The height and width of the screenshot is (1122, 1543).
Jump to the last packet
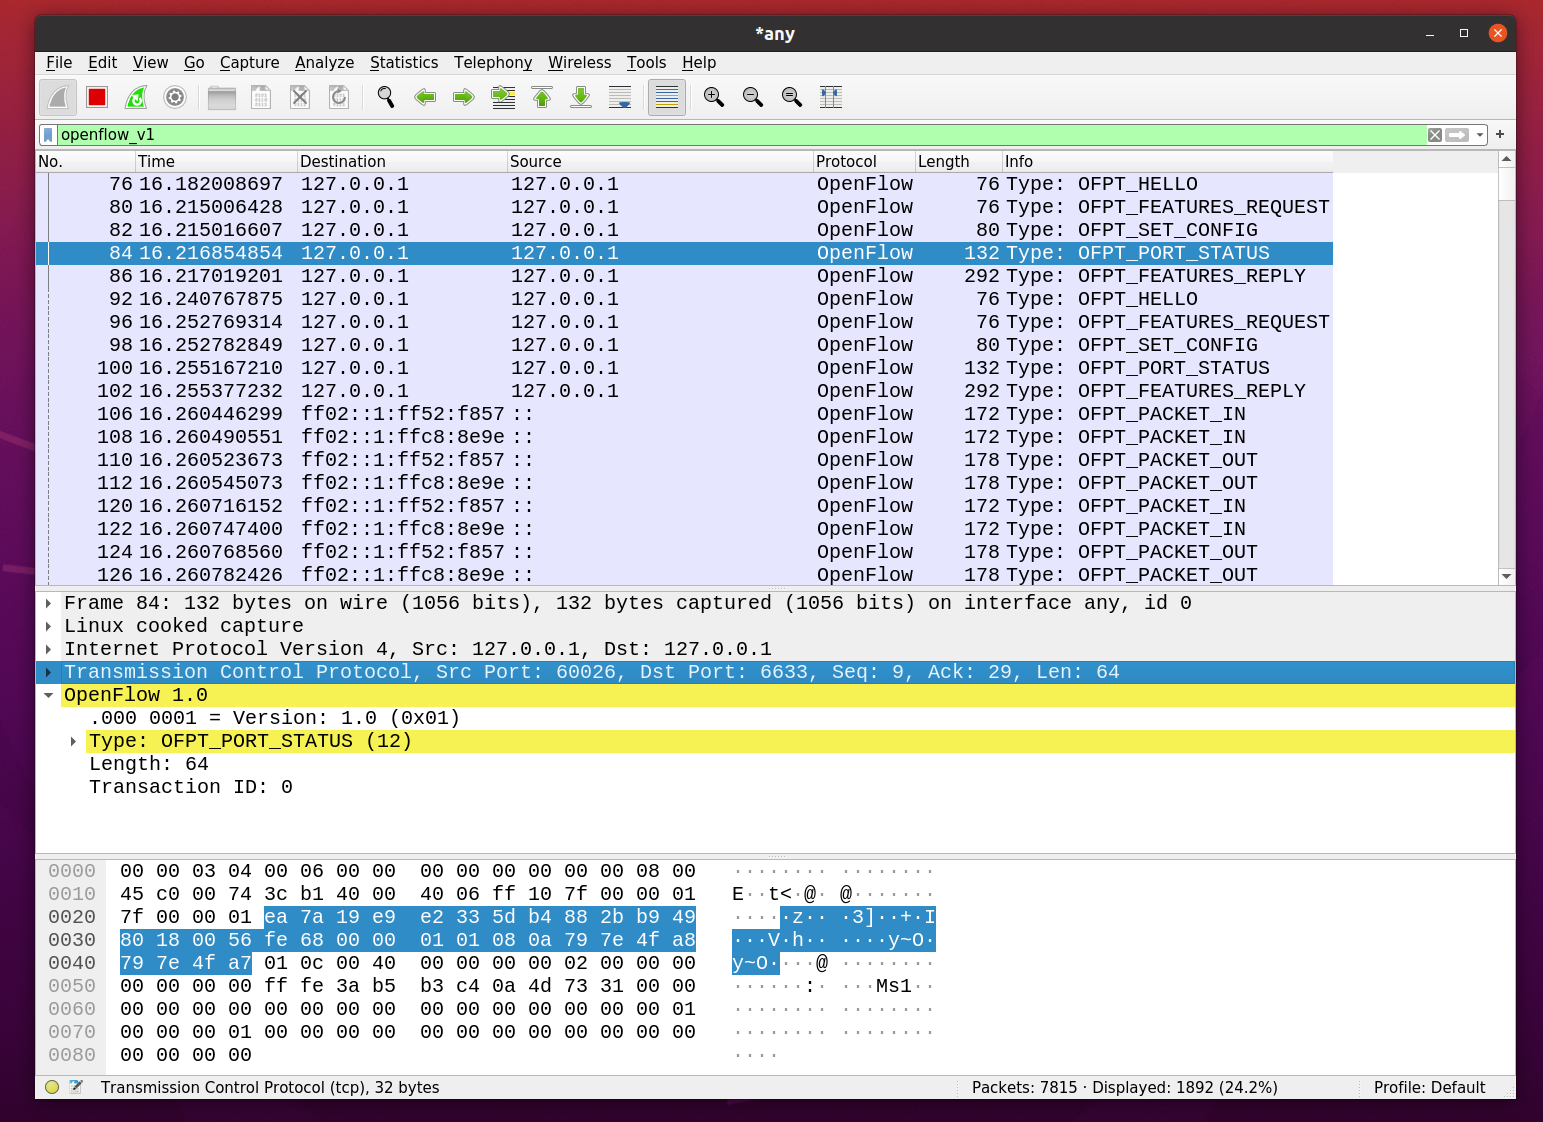pyautogui.click(x=581, y=97)
